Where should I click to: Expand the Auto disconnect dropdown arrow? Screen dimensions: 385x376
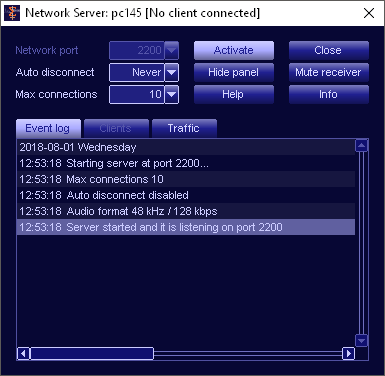coord(171,72)
